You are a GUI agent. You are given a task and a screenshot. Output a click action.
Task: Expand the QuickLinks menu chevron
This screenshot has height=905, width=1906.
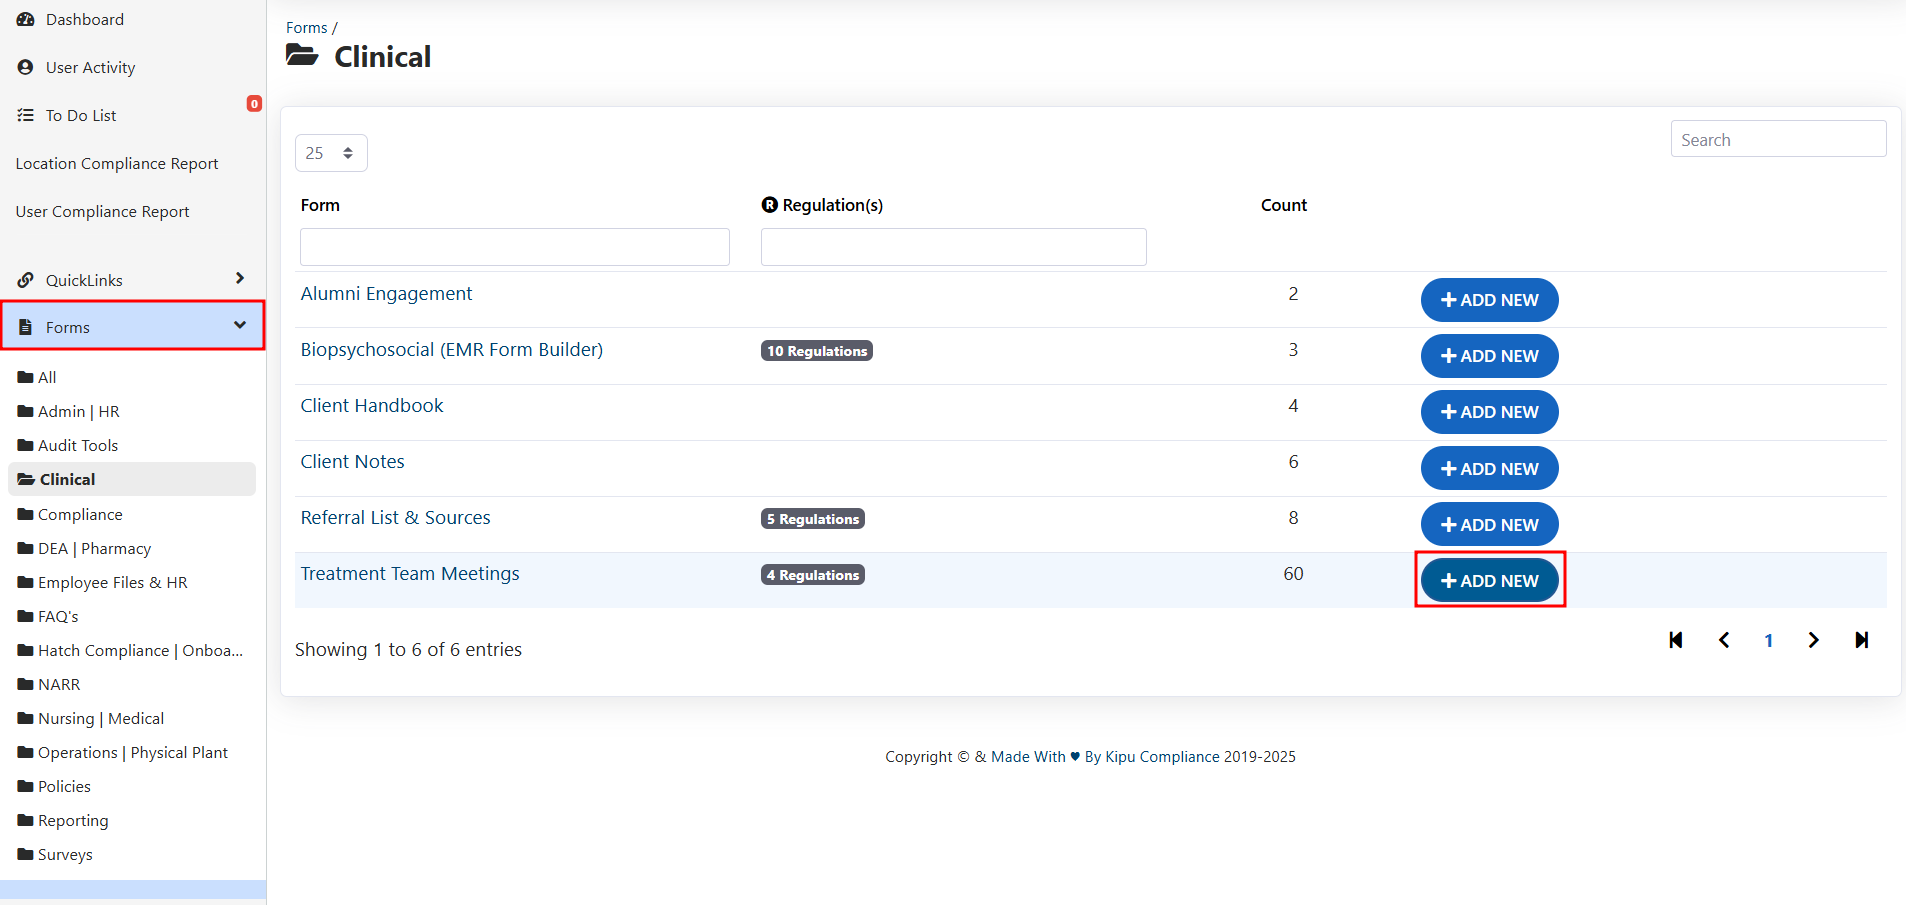(240, 278)
